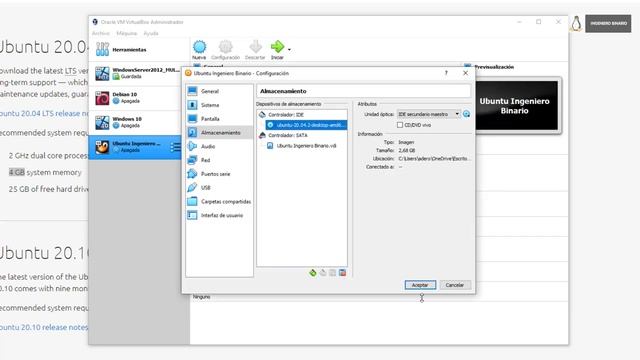Click the penguin logo in top corner
The height and width of the screenshot is (360, 640).
coord(576,24)
